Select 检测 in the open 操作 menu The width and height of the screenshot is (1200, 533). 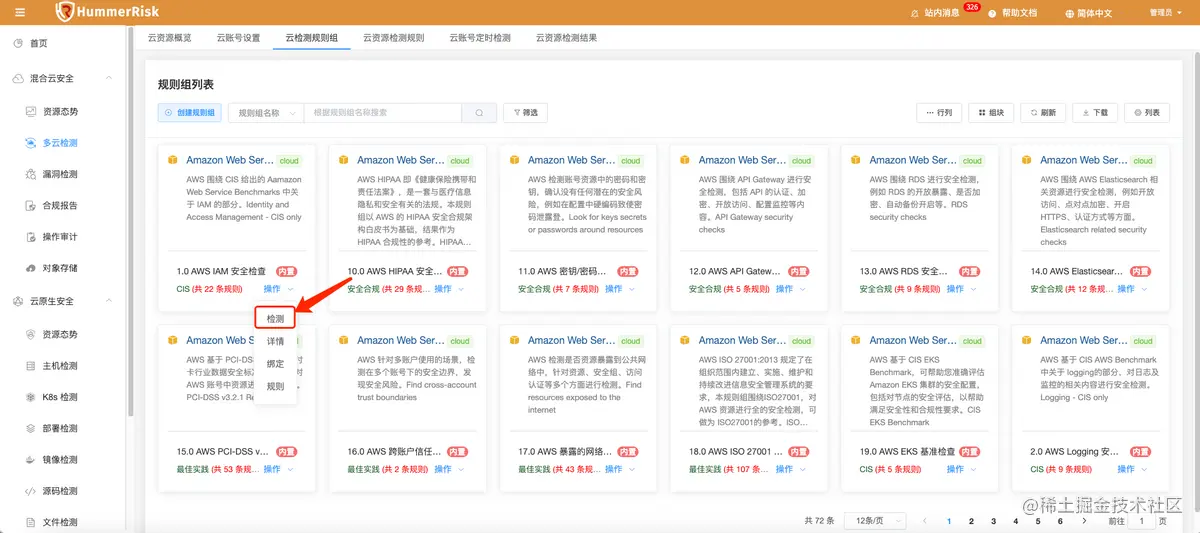(x=275, y=319)
